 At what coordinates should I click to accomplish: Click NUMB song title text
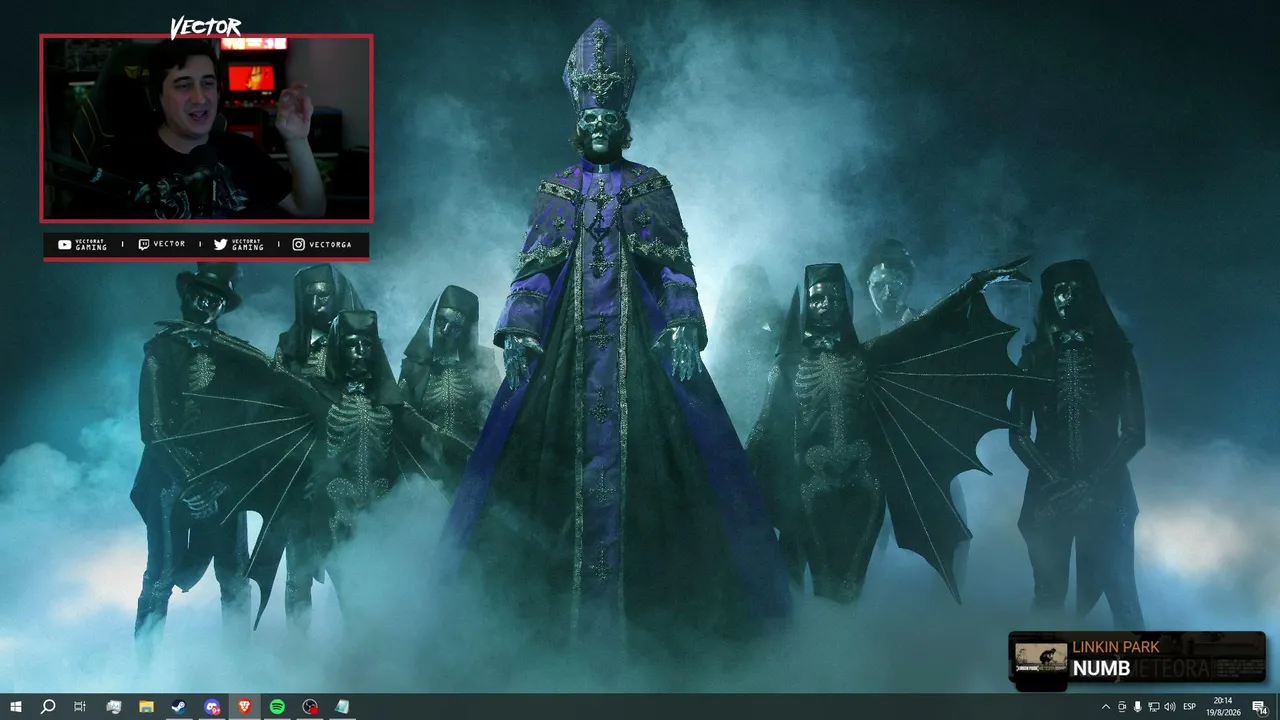click(x=1101, y=668)
